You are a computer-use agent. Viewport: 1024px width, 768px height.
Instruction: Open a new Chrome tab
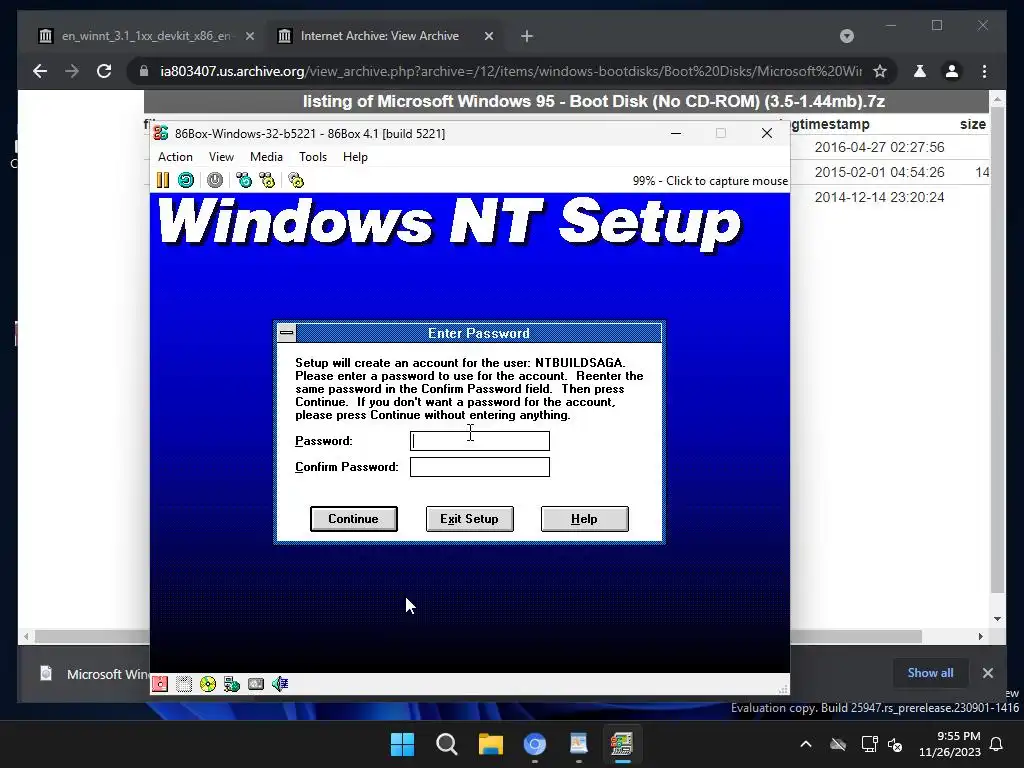click(527, 36)
